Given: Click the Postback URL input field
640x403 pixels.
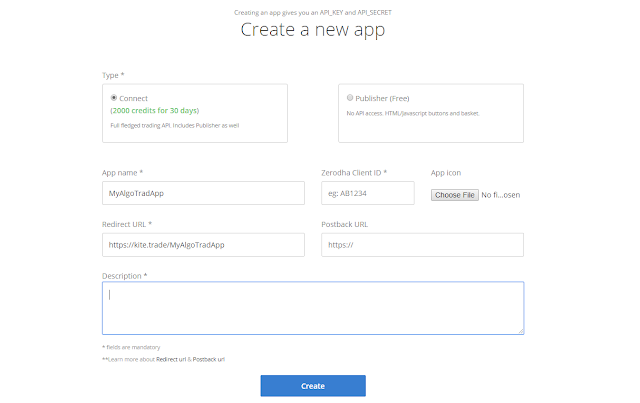Looking at the screenshot, I should pyautogui.click(x=422, y=245).
